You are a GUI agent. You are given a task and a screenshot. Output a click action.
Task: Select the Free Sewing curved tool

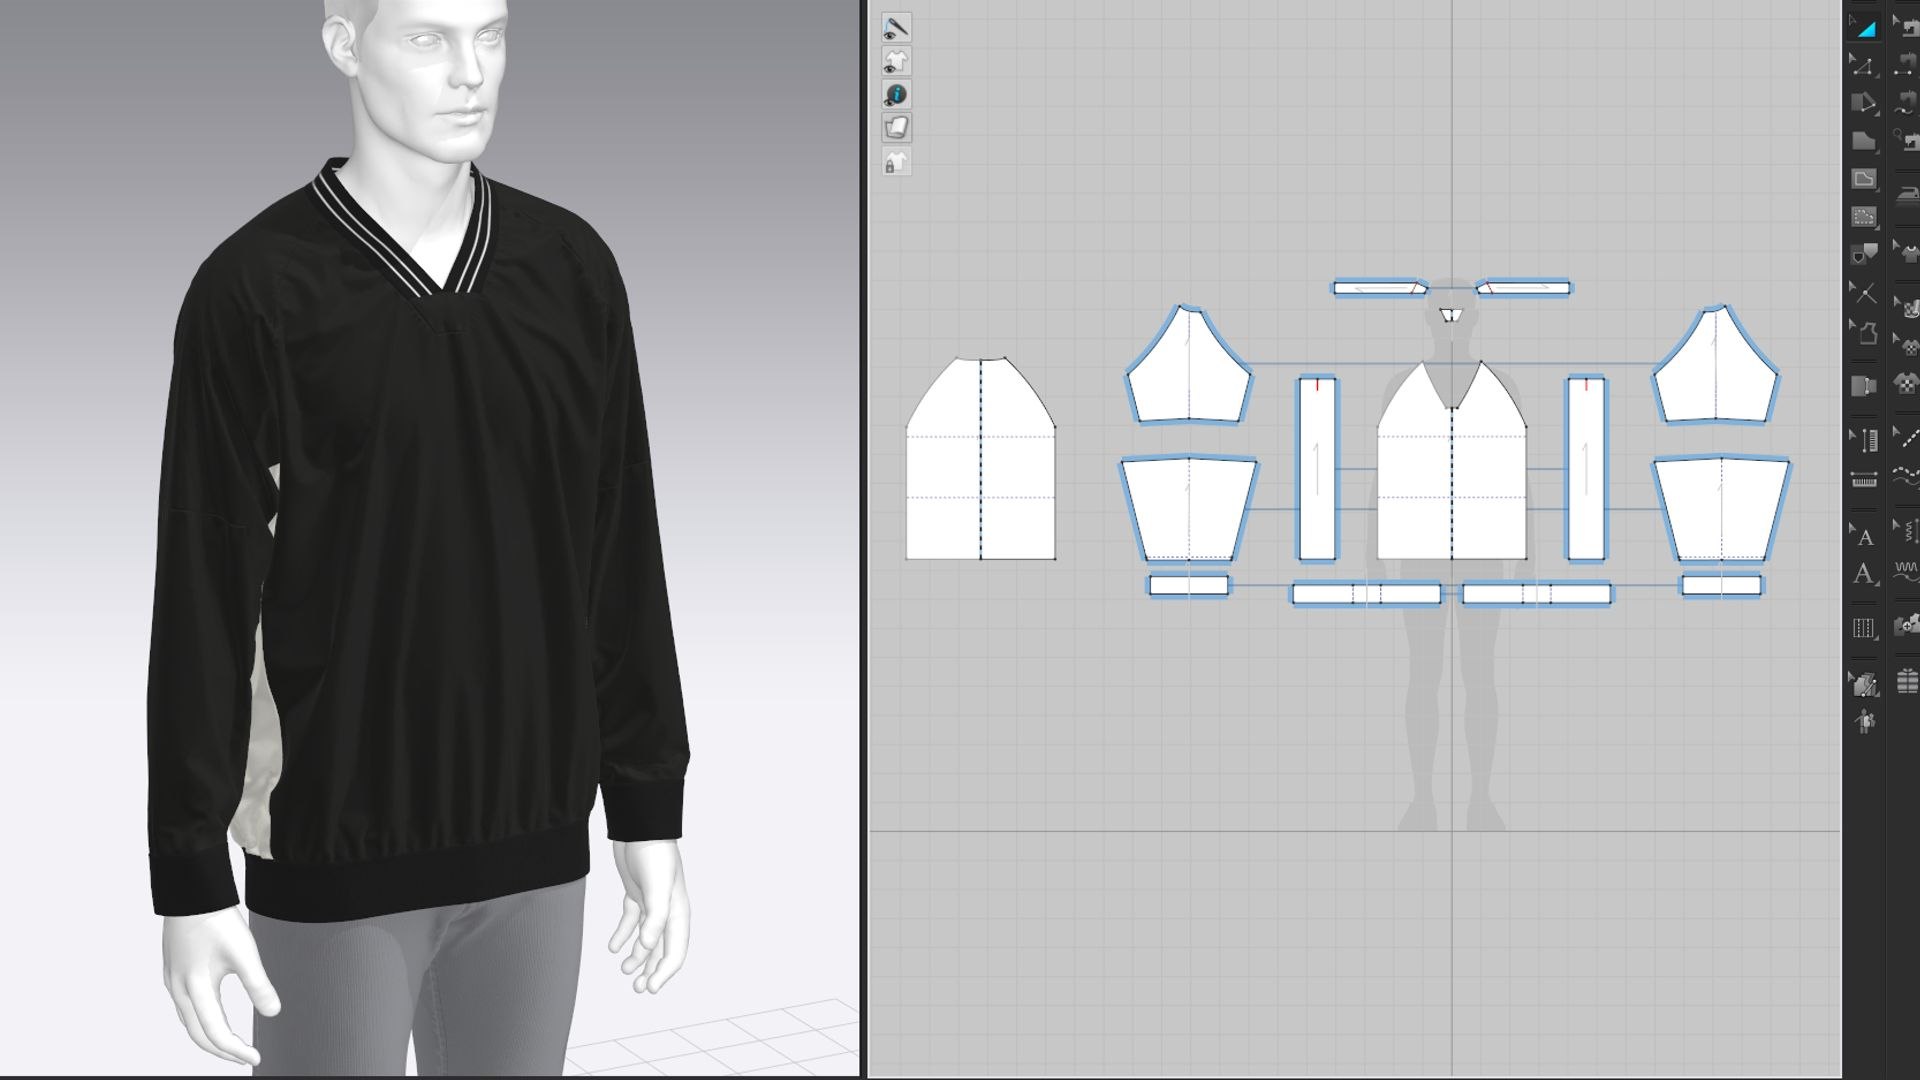coord(1907,104)
